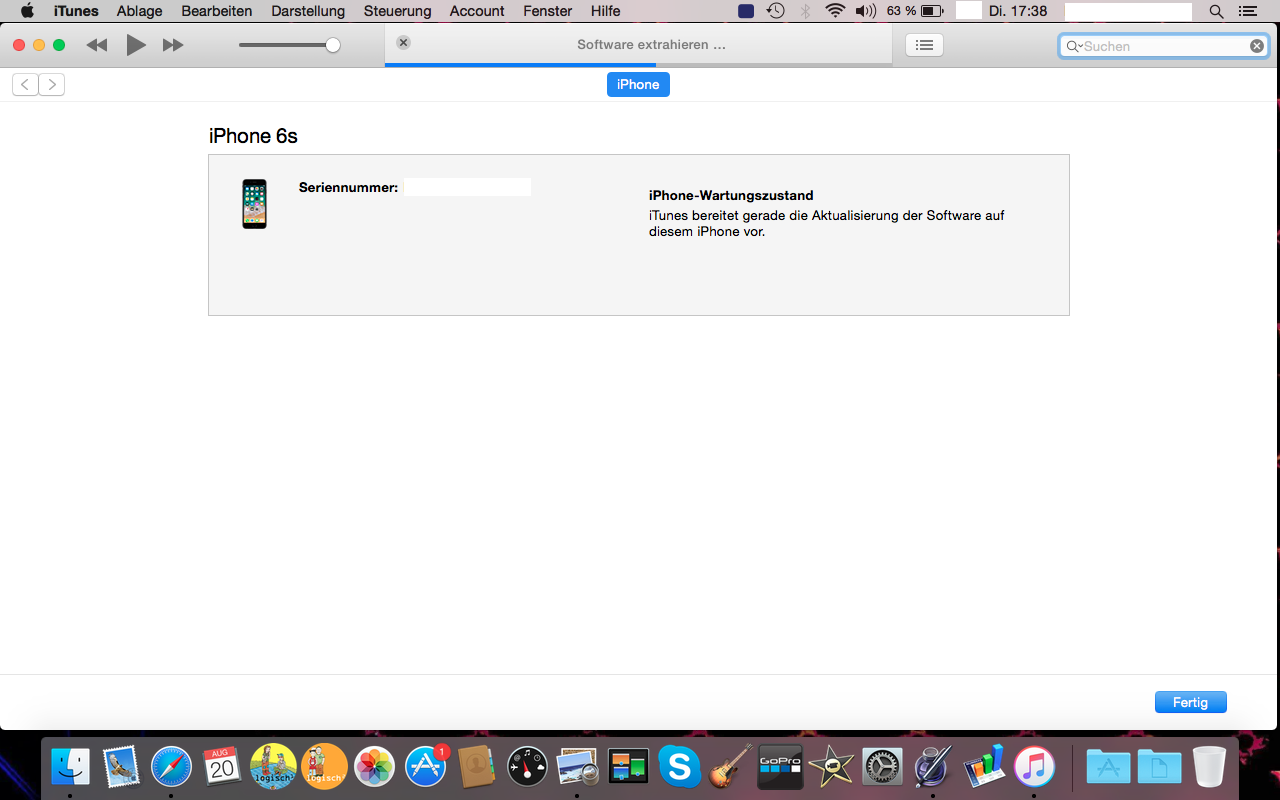Screen dimensions: 1280x800
Task: Click the Suchen search field
Action: 1163,46
